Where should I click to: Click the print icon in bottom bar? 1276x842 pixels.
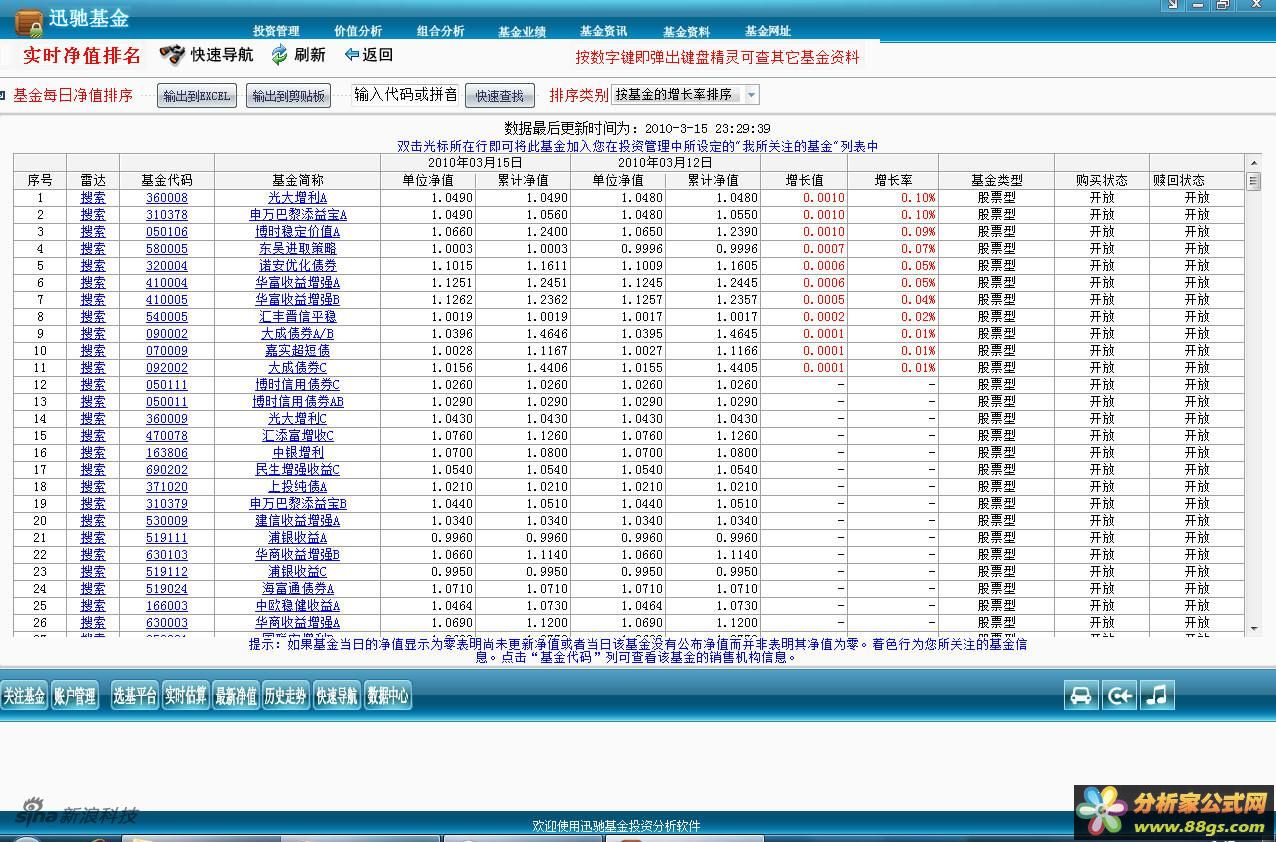point(1080,695)
